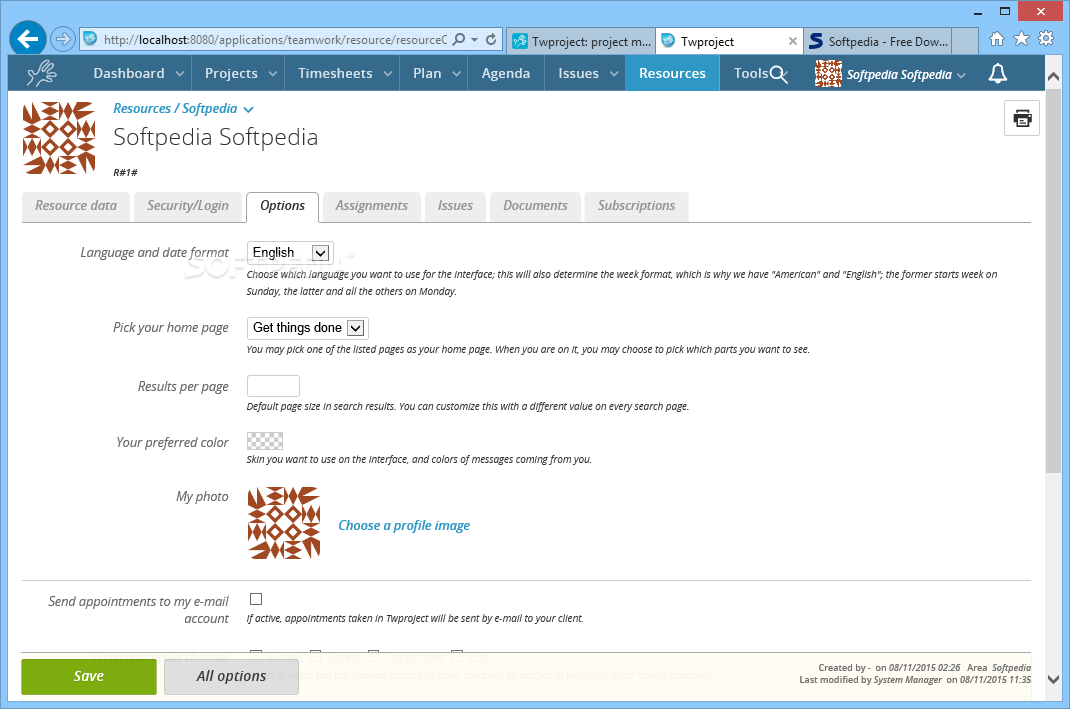Close the Twproject browser tab

point(792,41)
